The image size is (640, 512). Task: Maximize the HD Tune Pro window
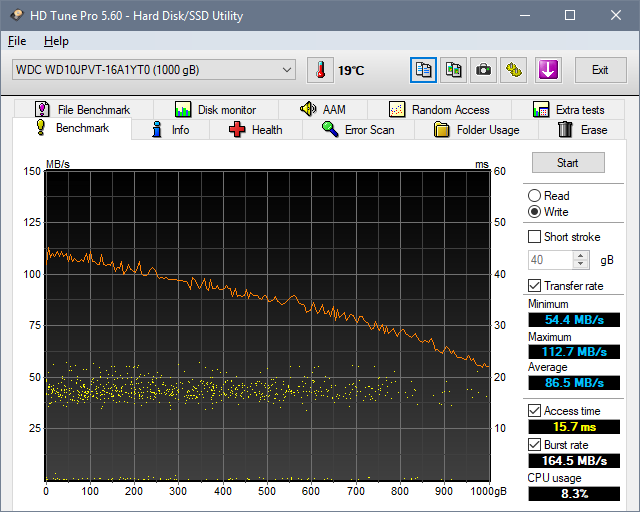(570, 16)
